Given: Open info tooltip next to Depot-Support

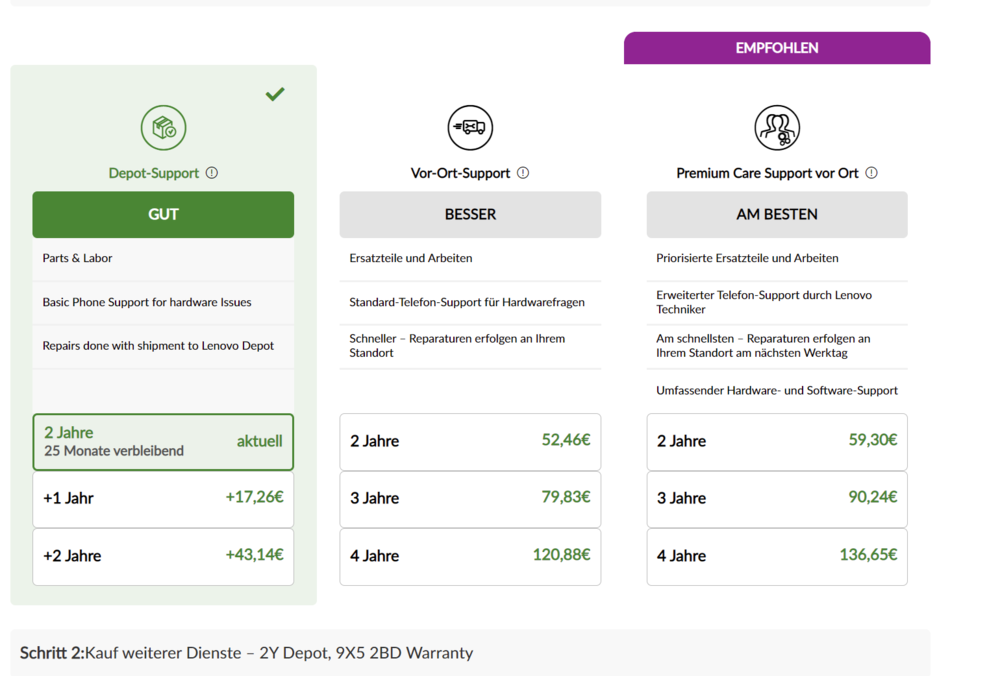Looking at the screenshot, I should 212,173.
